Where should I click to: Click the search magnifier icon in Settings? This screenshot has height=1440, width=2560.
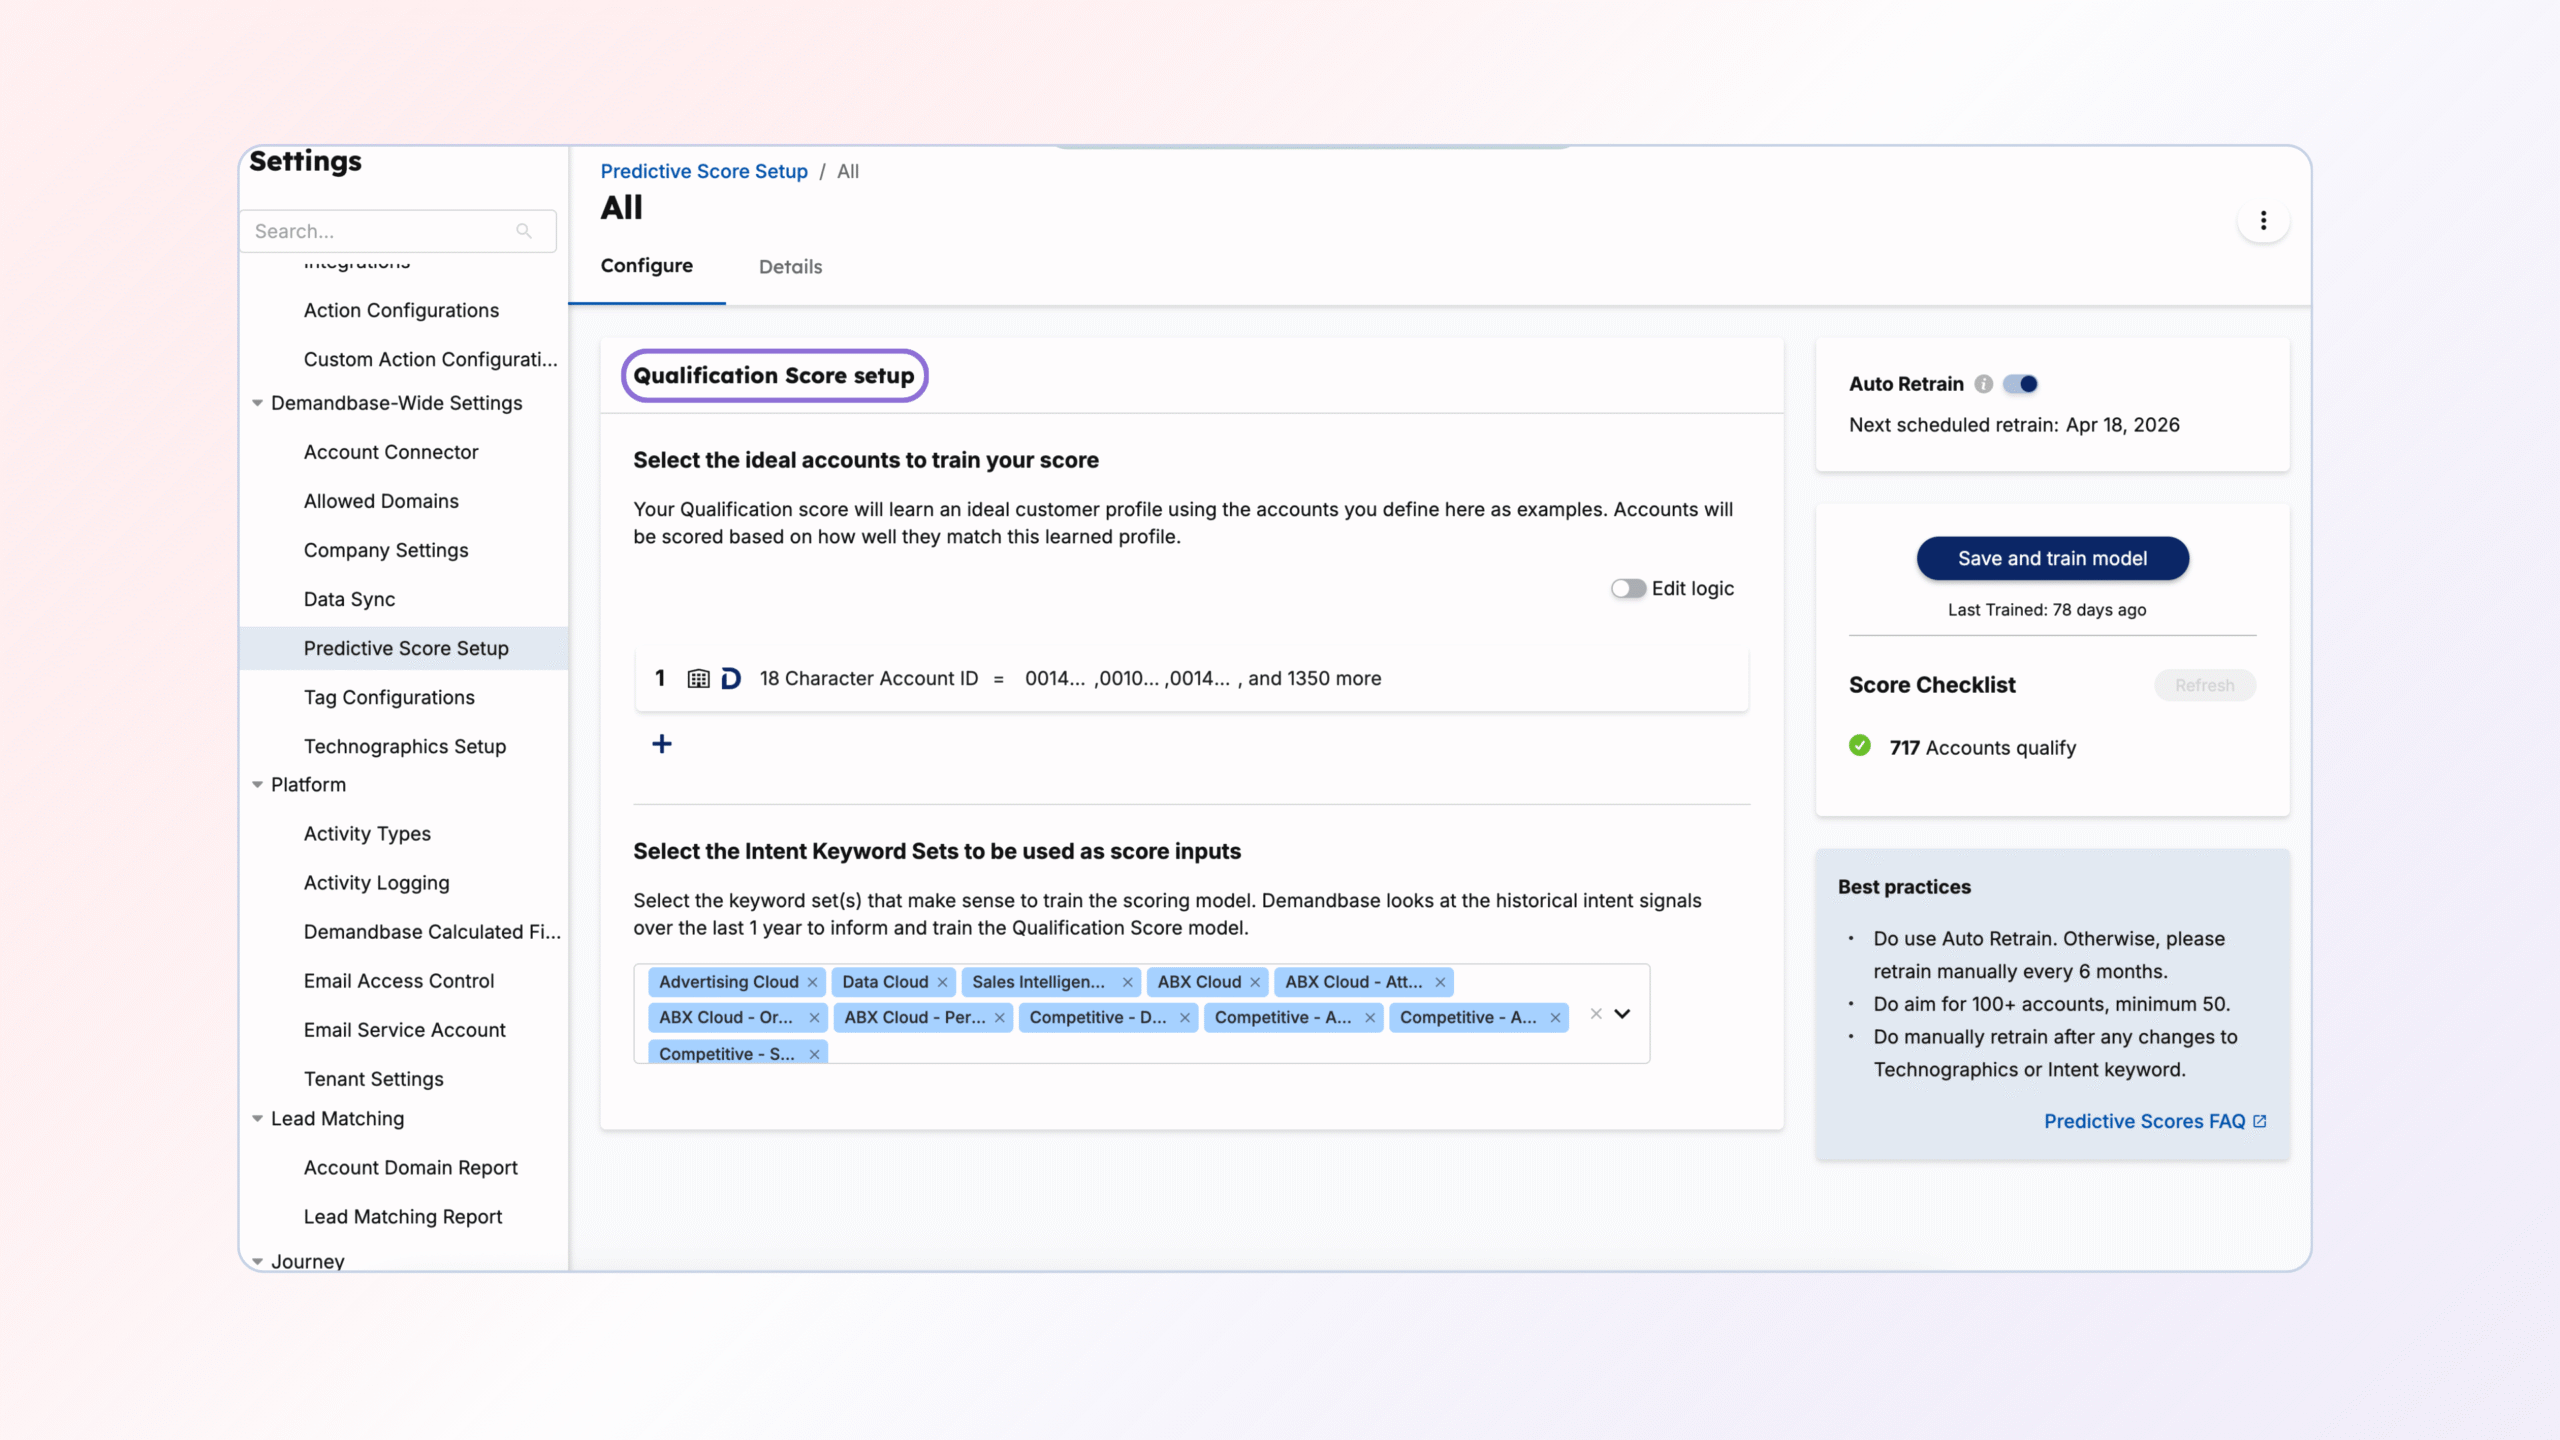(524, 231)
